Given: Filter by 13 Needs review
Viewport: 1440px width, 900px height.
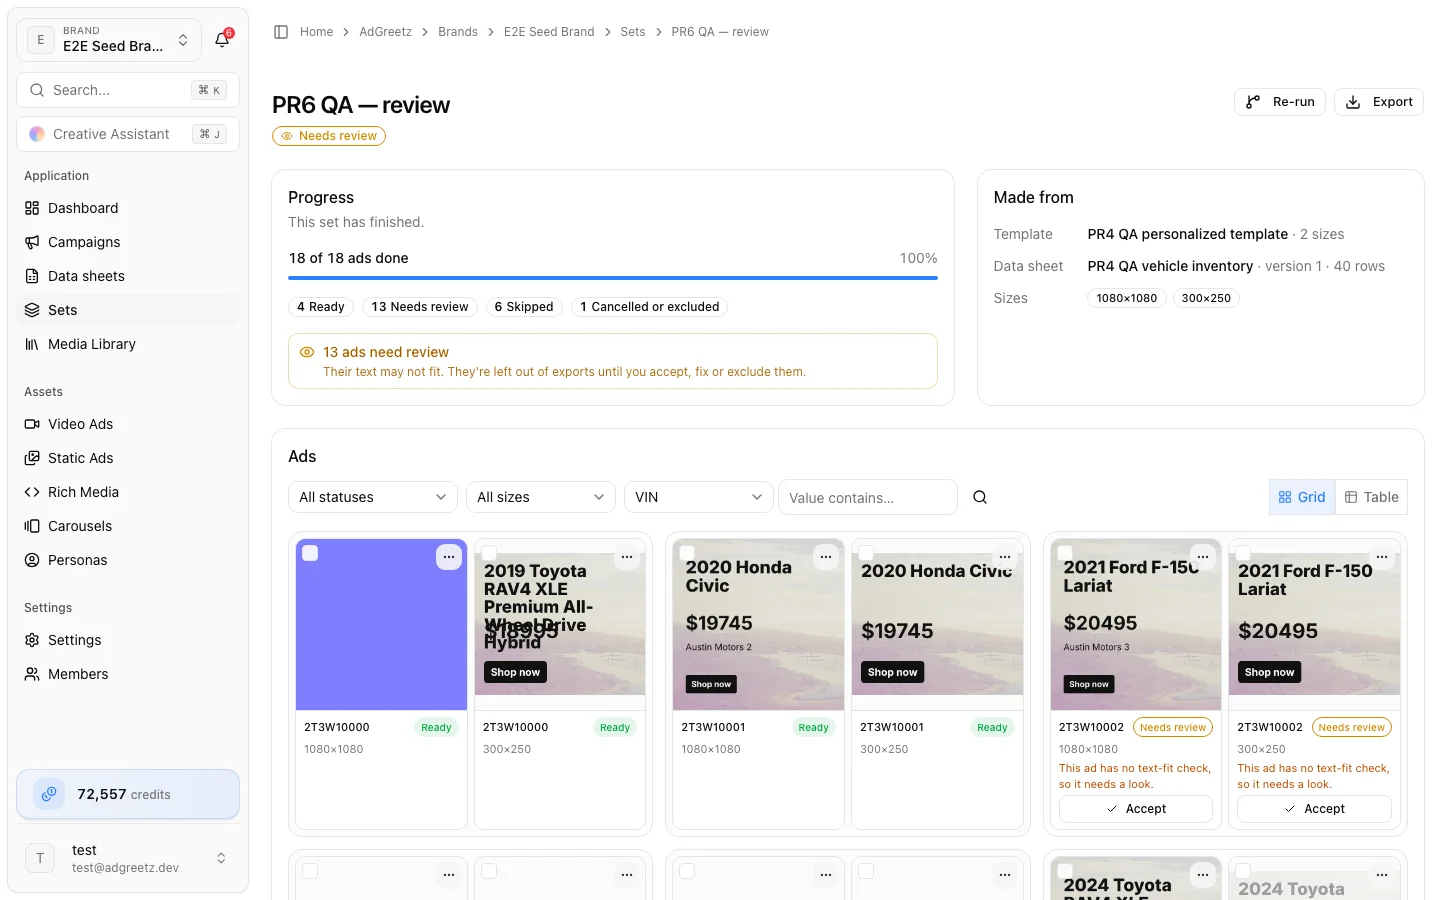Looking at the screenshot, I should coord(420,307).
